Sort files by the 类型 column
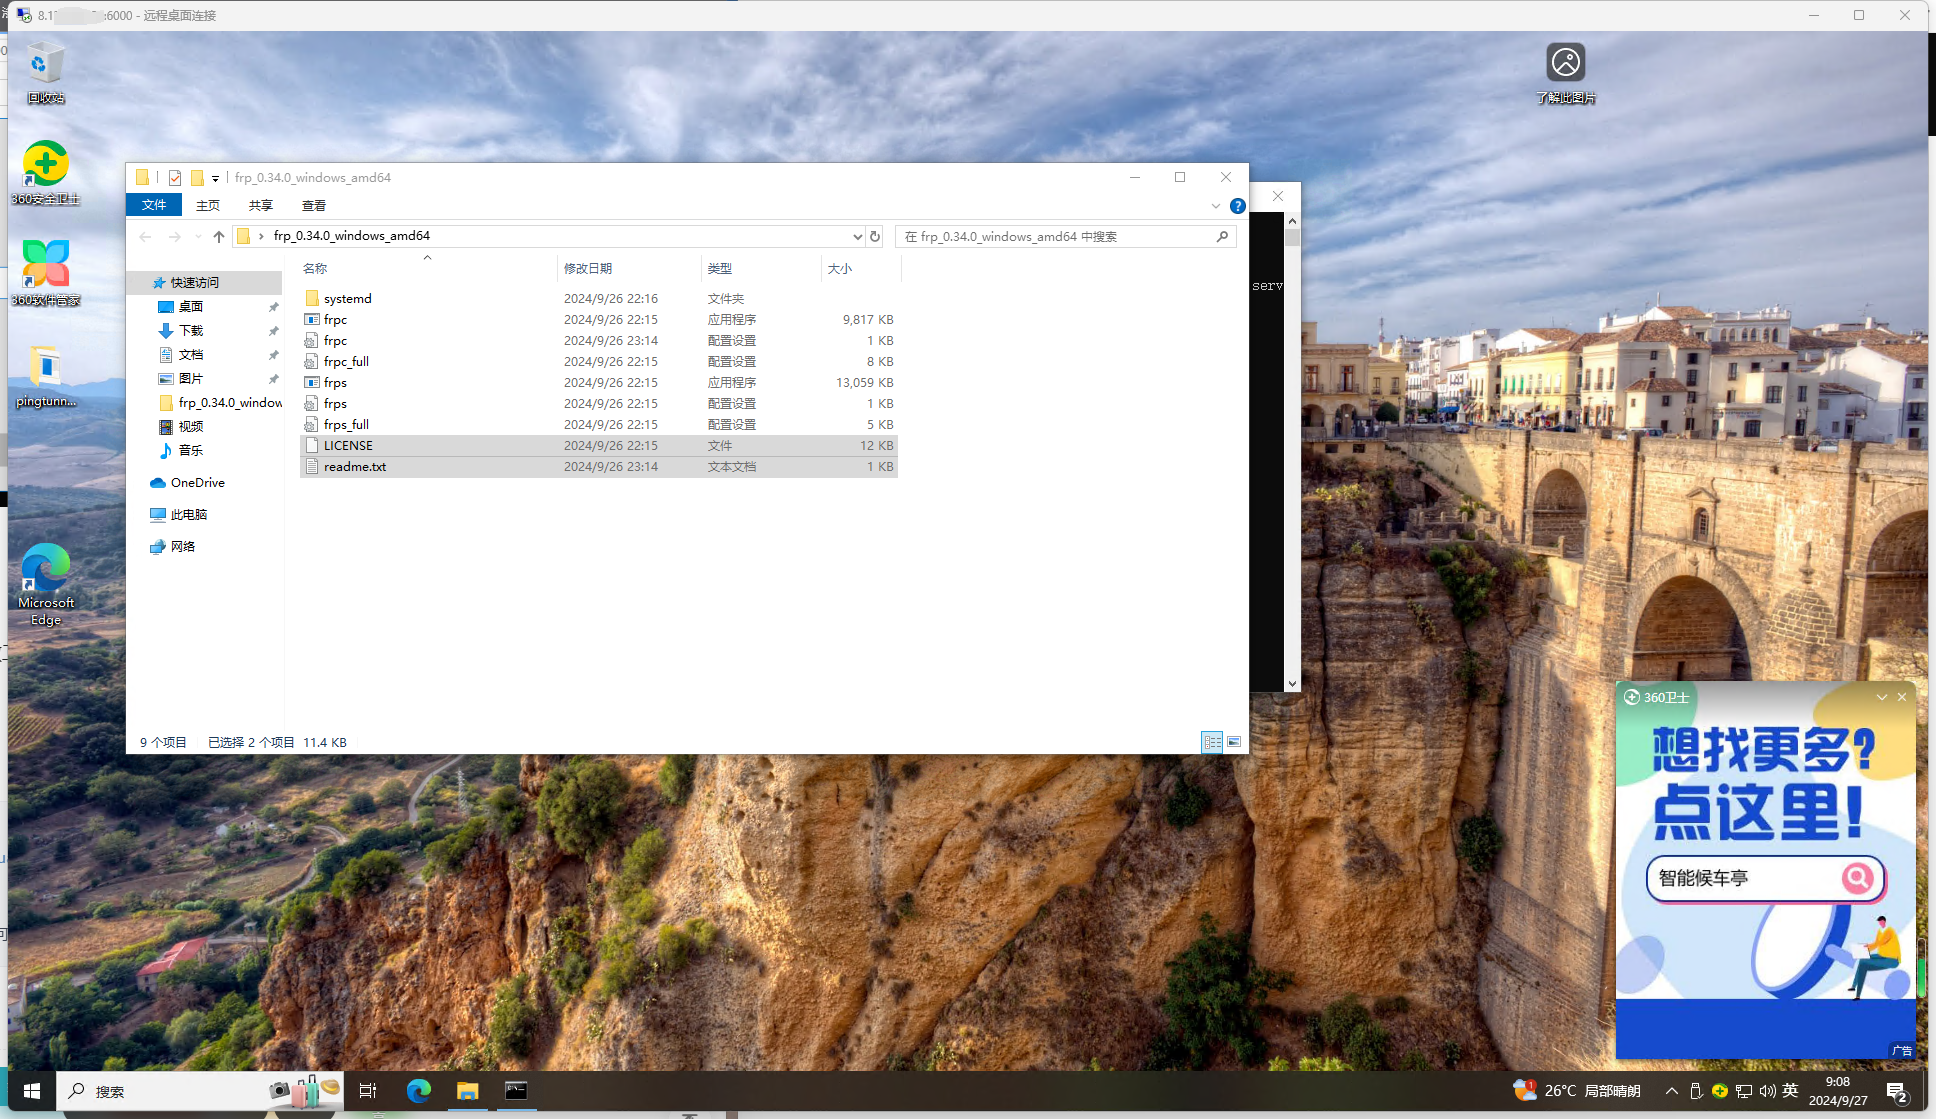The height and width of the screenshot is (1119, 1936). pyautogui.click(x=761, y=268)
